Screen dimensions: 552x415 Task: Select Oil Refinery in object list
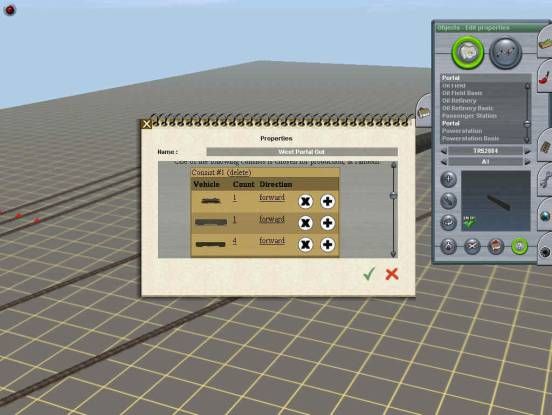point(459,101)
